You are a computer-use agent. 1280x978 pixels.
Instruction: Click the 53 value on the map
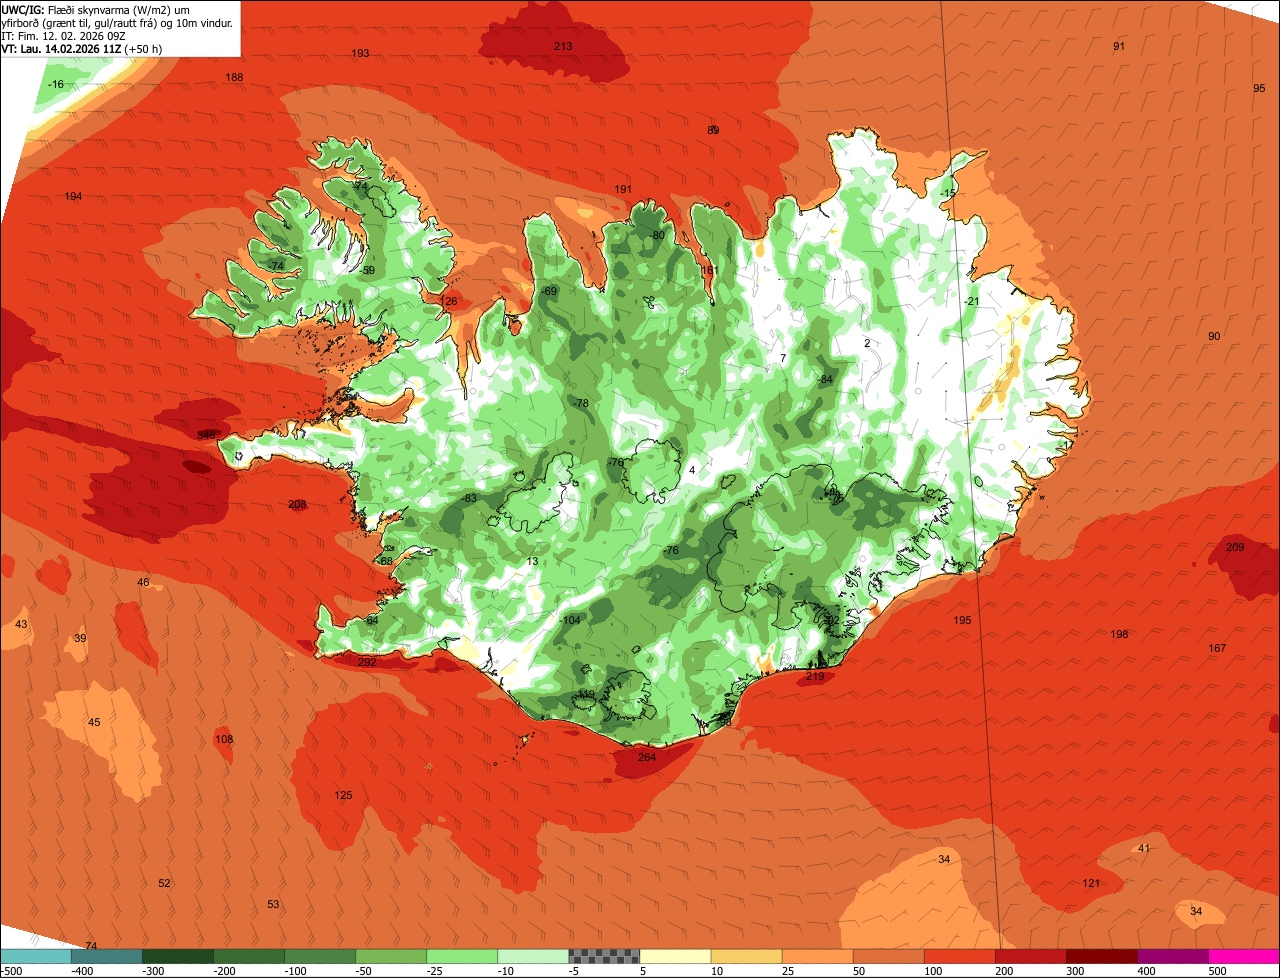[x=273, y=904]
